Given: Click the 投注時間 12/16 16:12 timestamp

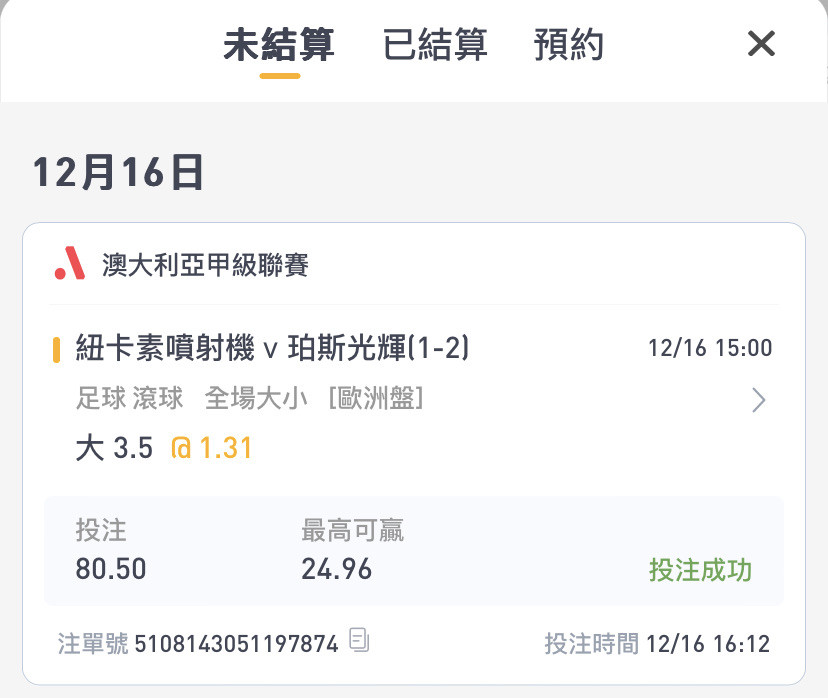Looking at the screenshot, I should [657, 644].
